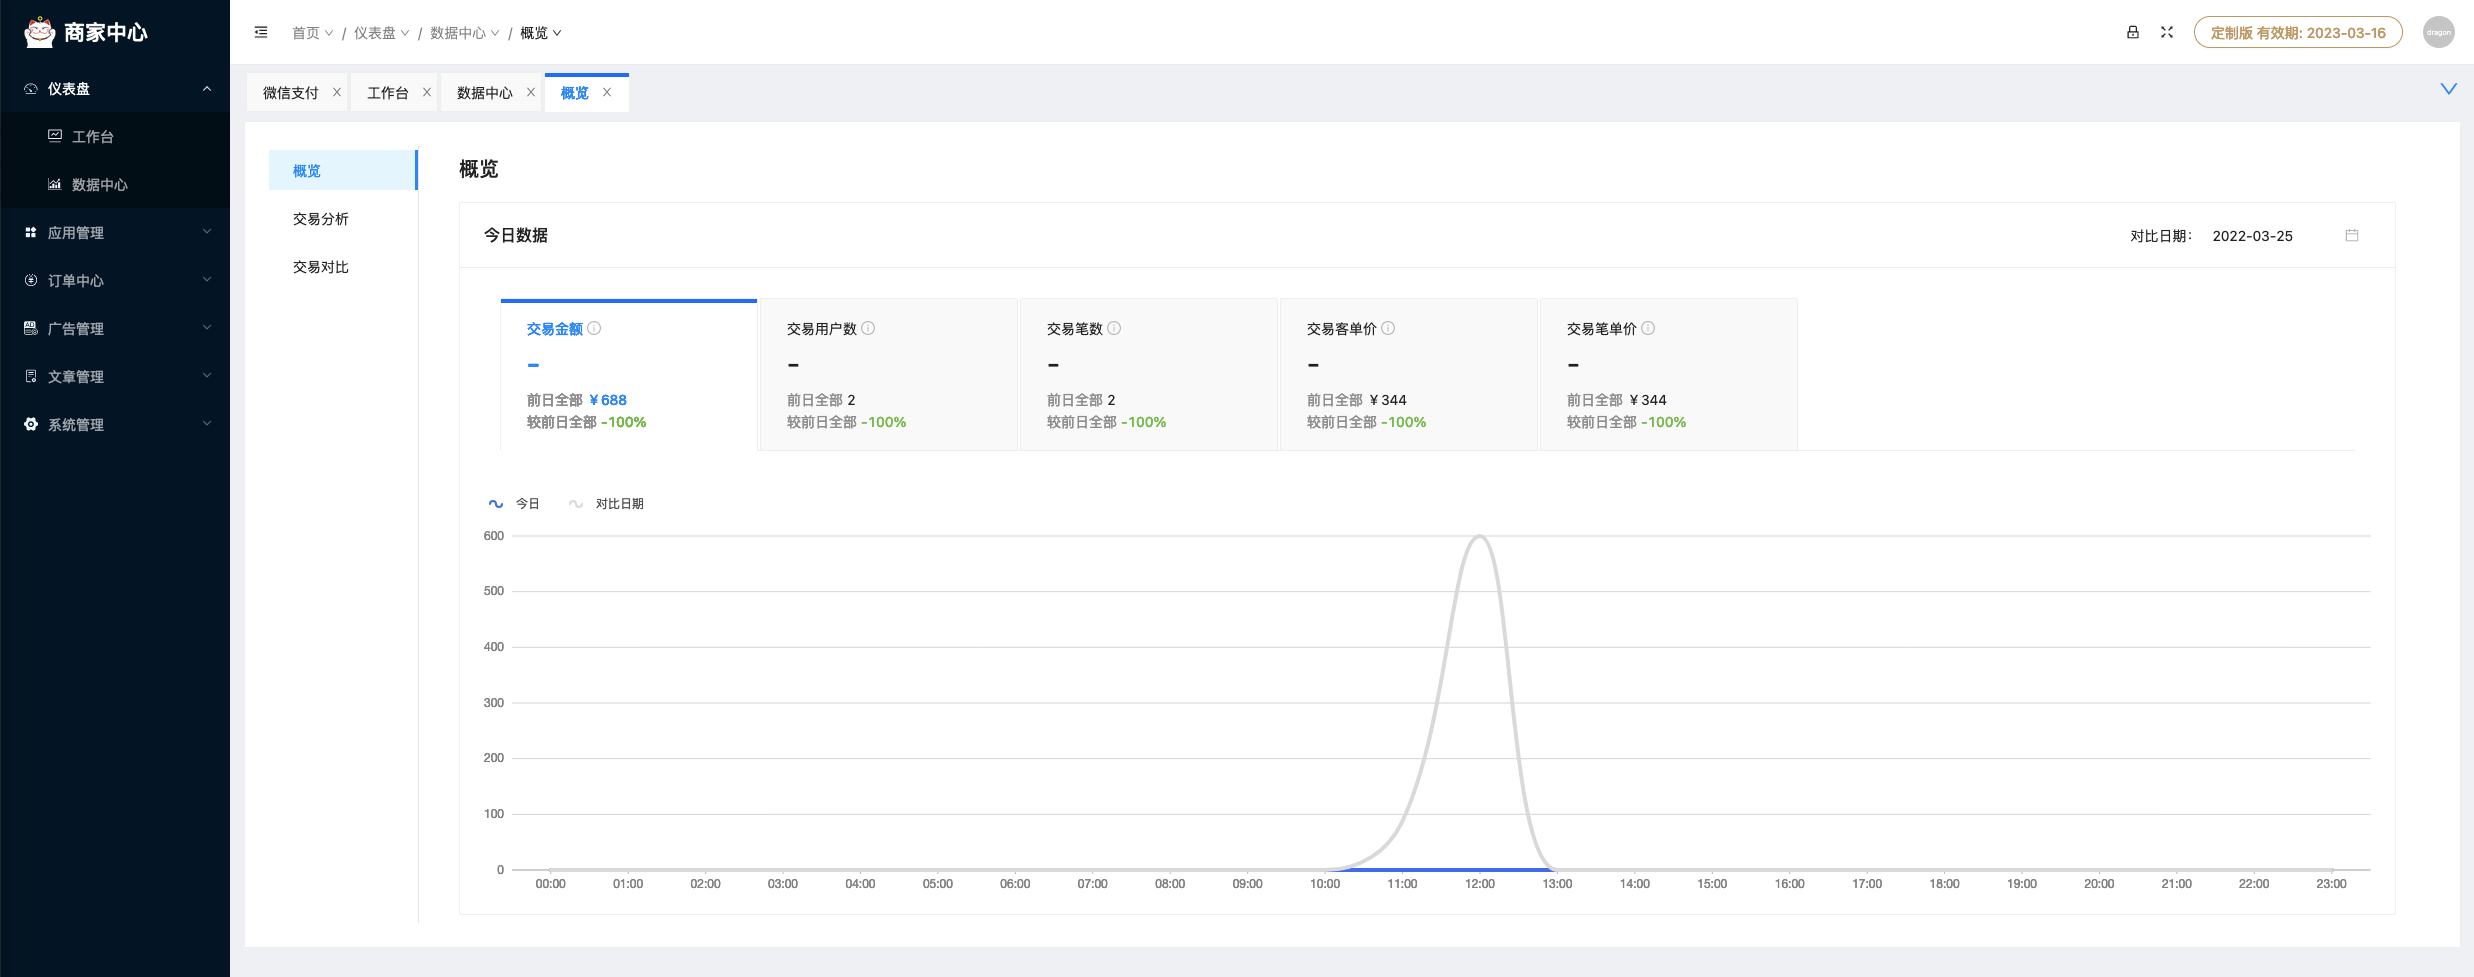
Task: Open the dragon user avatar
Action: pos(2438,32)
